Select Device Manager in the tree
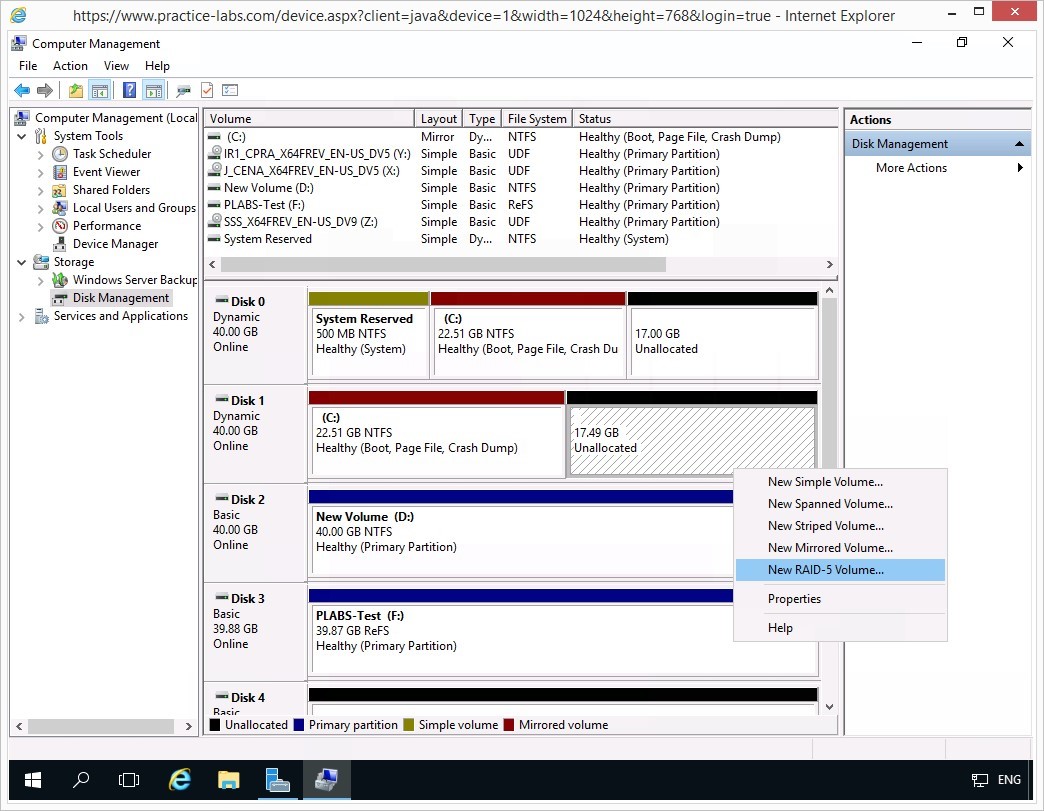This screenshot has width=1044, height=811. coord(115,244)
